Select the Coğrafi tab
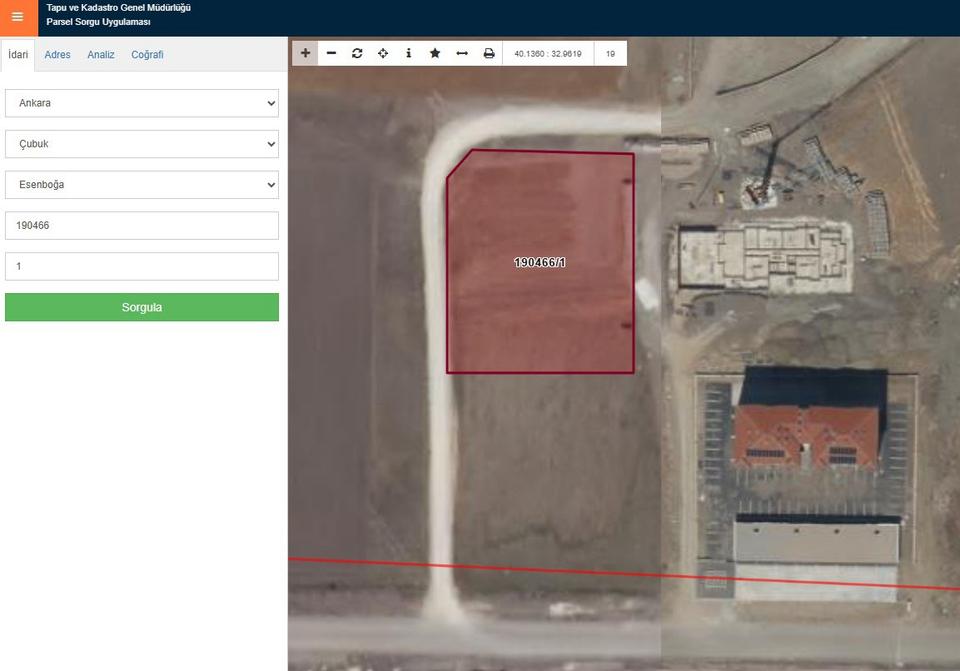This screenshot has width=960, height=671. click(x=147, y=55)
